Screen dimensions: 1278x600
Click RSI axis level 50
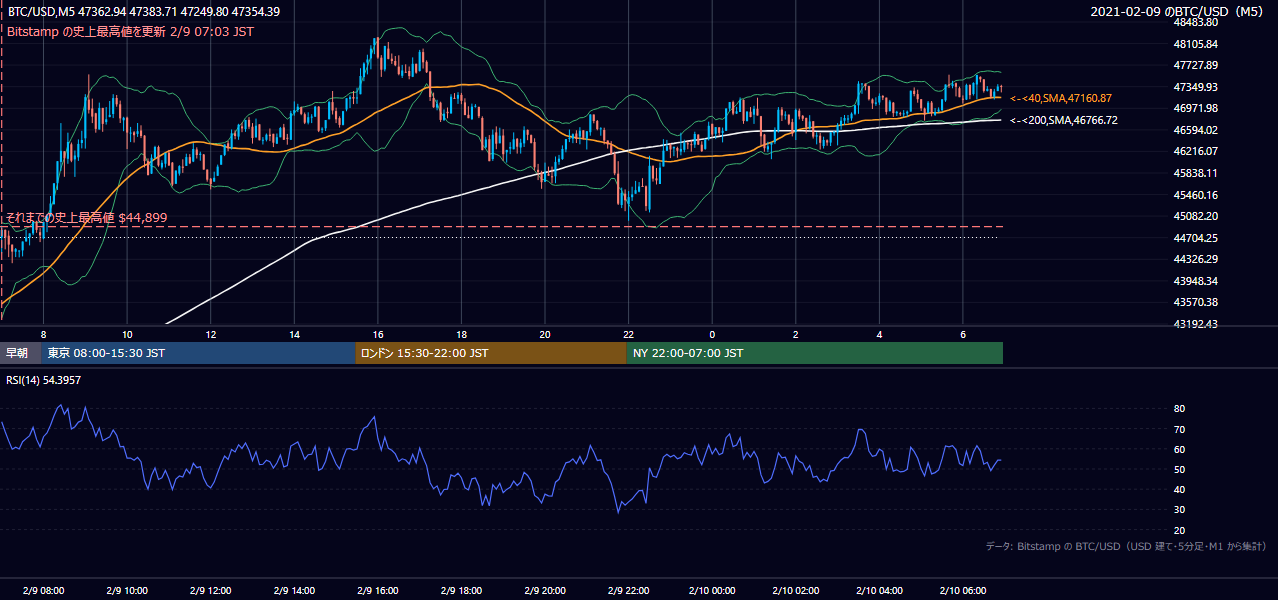point(1179,469)
